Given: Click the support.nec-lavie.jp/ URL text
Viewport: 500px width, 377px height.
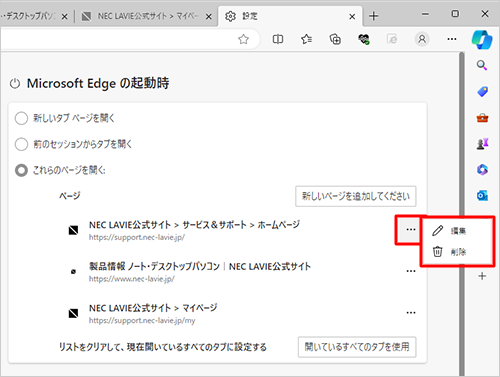Looking at the screenshot, I should (x=137, y=237).
